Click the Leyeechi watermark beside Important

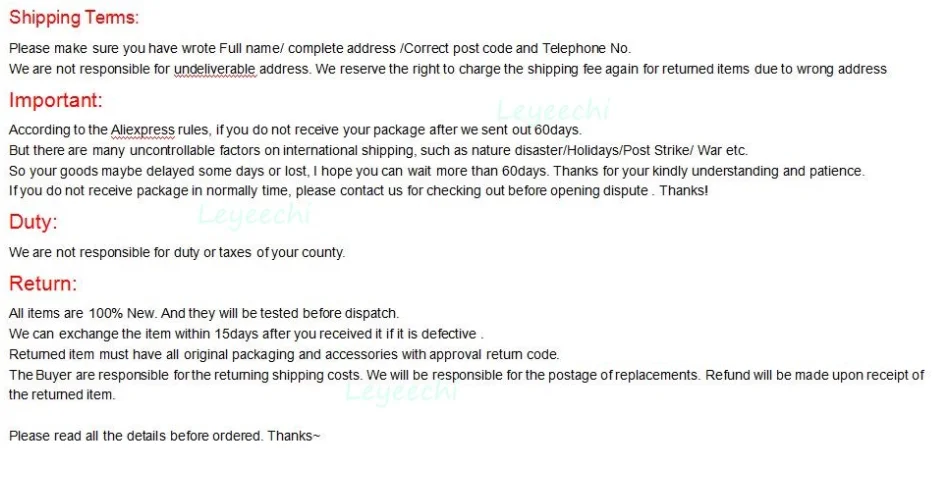(x=553, y=111)
